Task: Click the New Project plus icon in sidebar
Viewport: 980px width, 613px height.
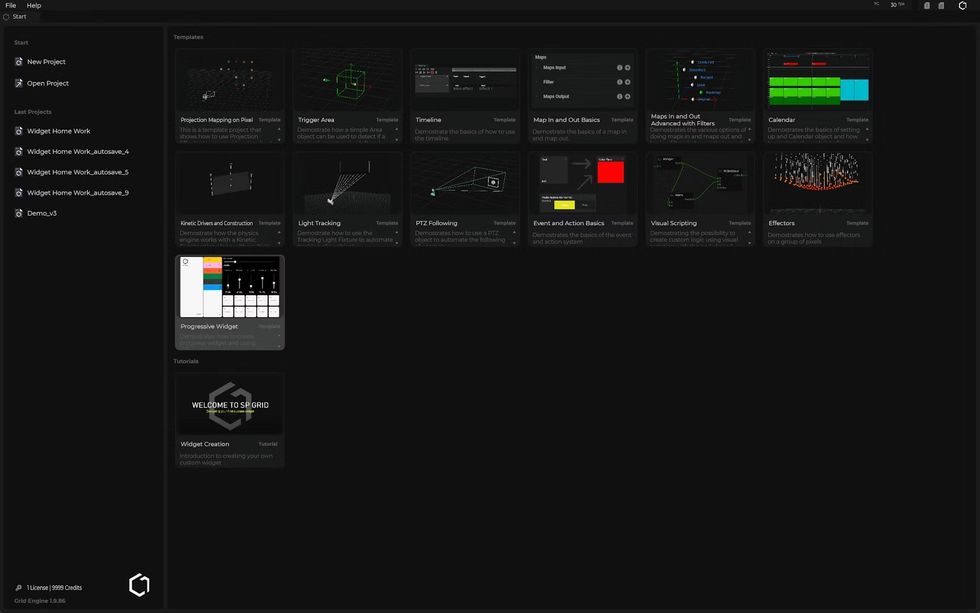Action: (x=18, y=61)
